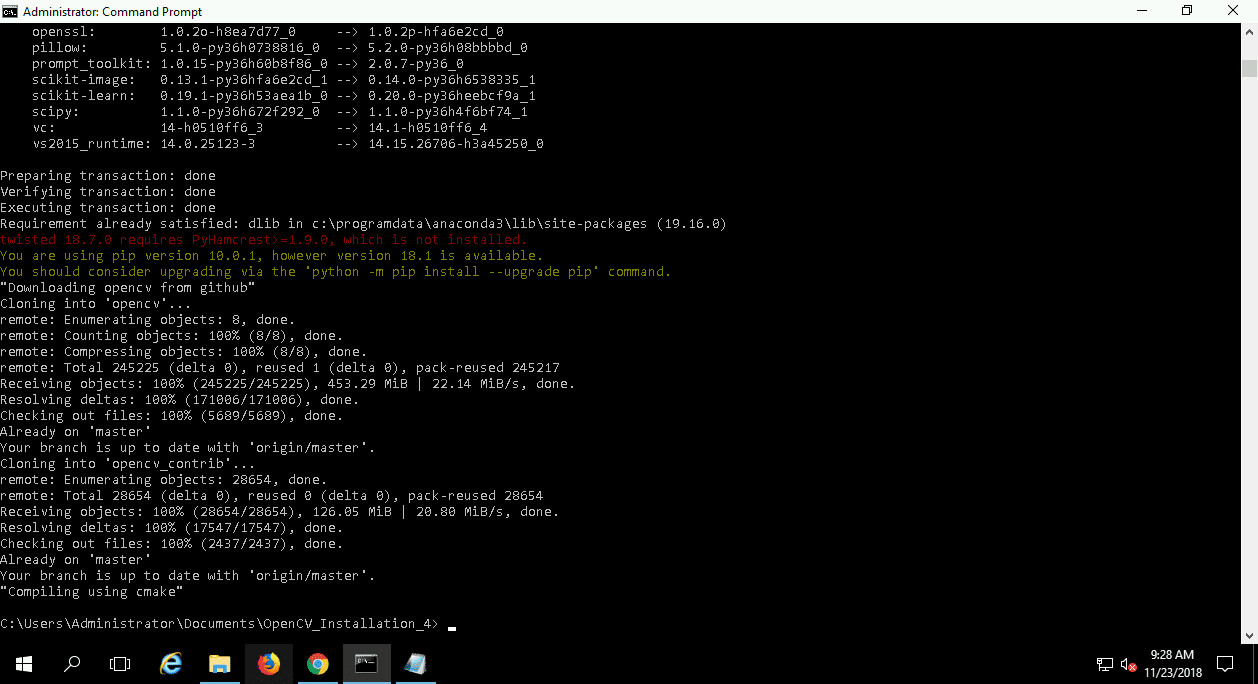
Task: Open Task View from taskbar
Action: (120, 664)
